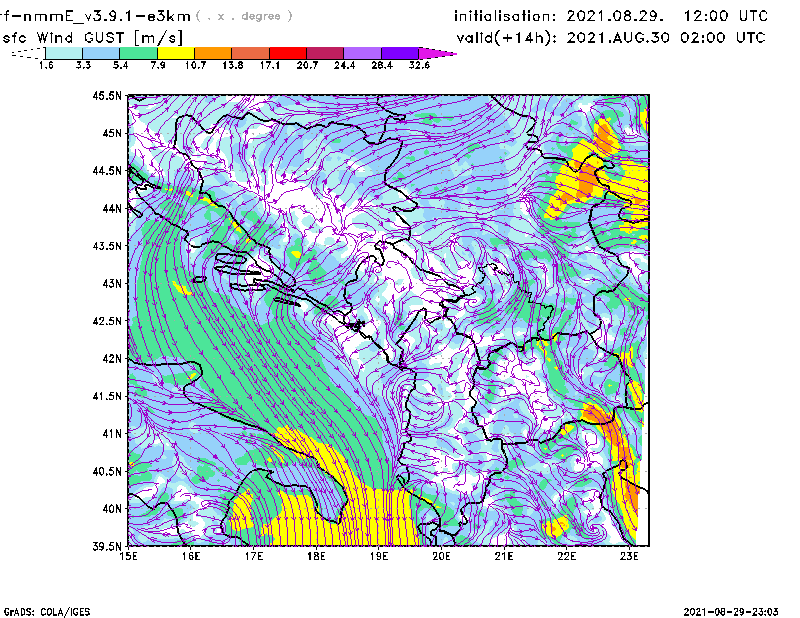Click the 16E longitude label
Screen dimensions: 800x618
click(x=191, y=556)
